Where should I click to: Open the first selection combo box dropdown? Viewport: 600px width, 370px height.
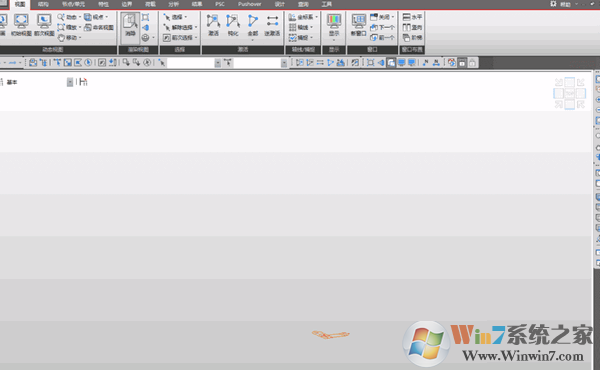(218, 63)
